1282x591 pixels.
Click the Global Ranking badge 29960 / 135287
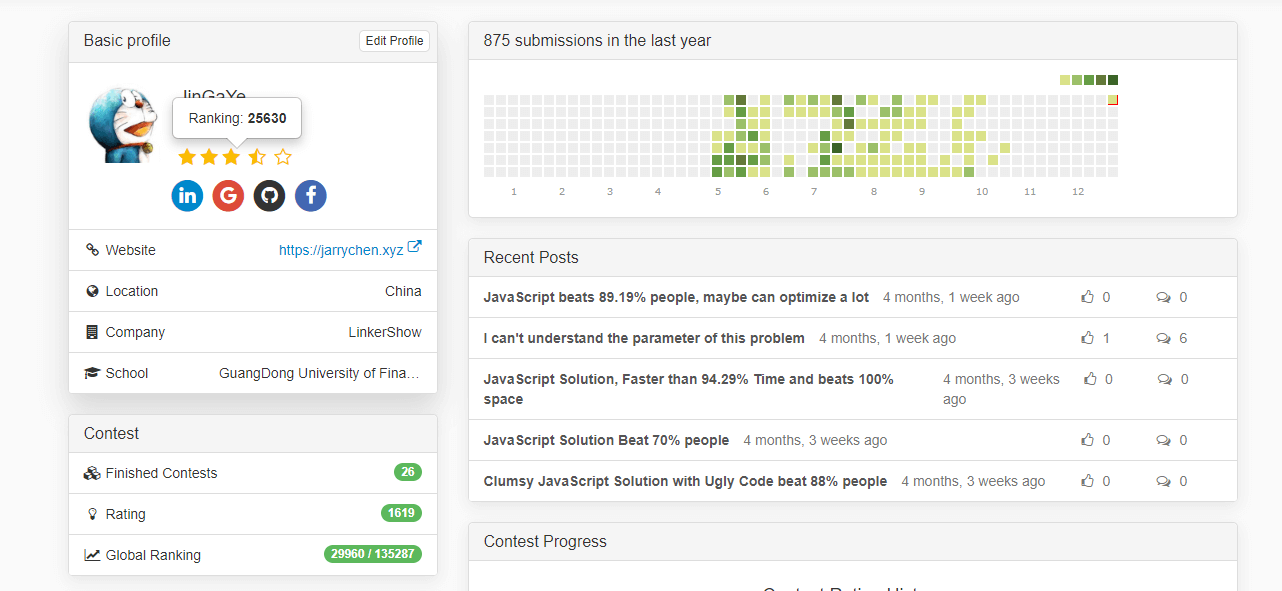tap(373, 554)
